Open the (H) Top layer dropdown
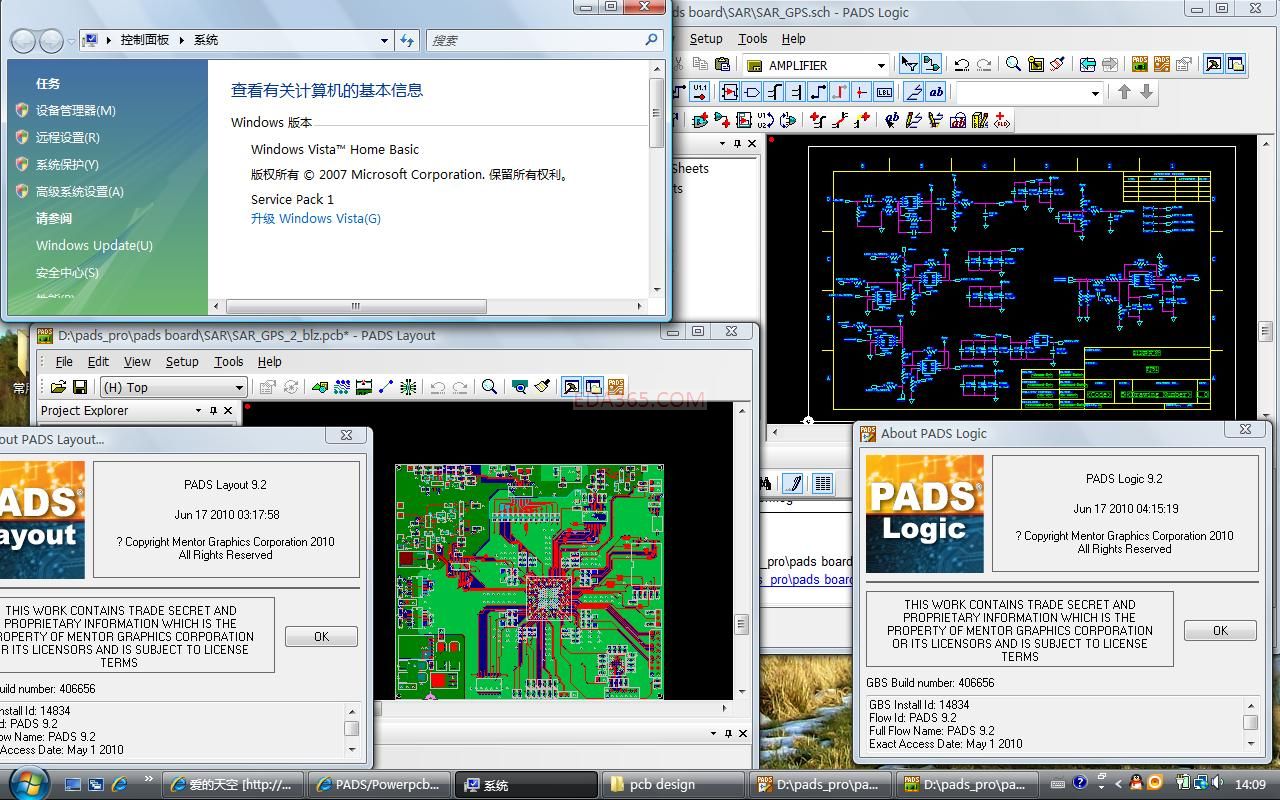 pos(239,388)
